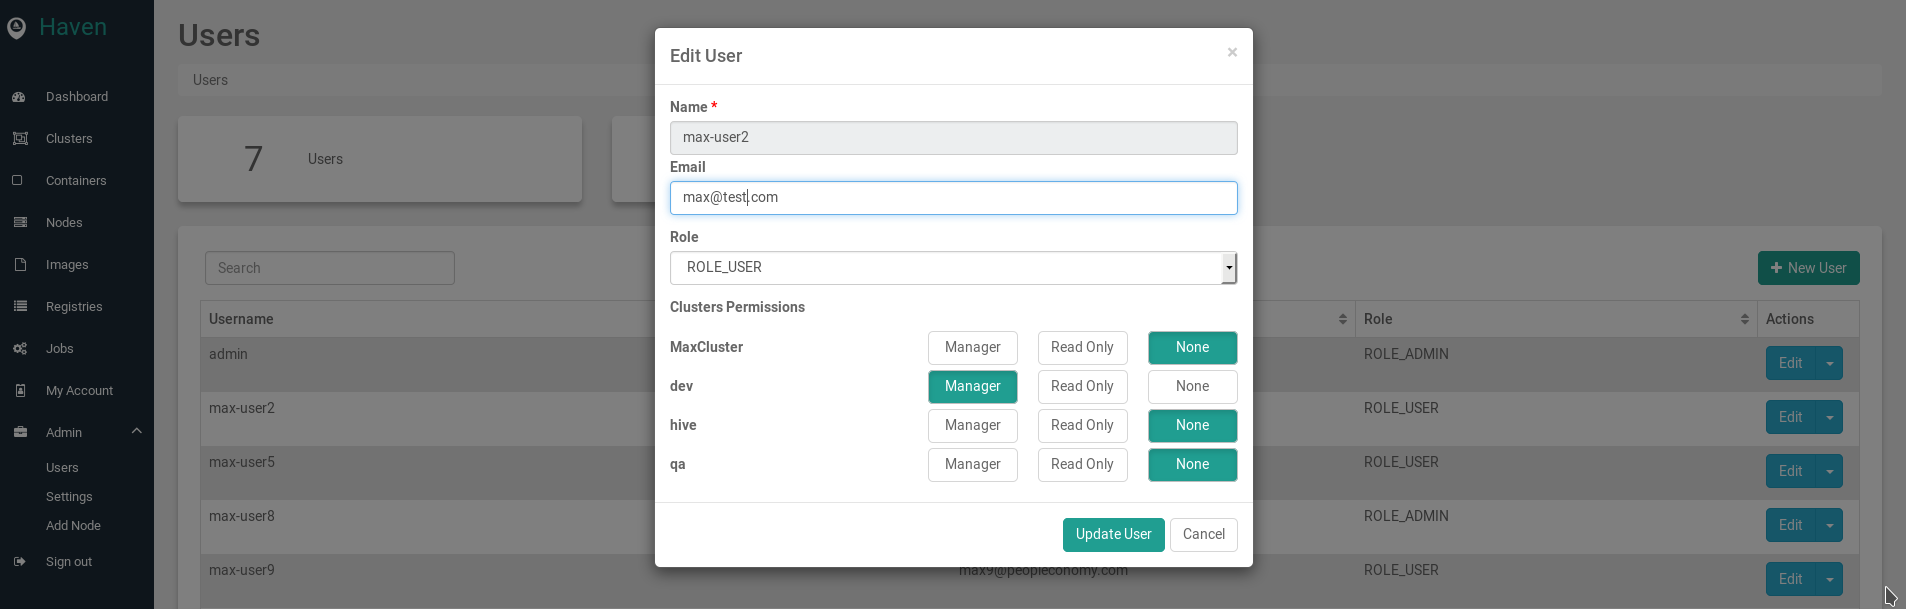Open the dropdown arrow beside admin's Edit
This screenshot has width=1906, height=609.
(1829, 364)
